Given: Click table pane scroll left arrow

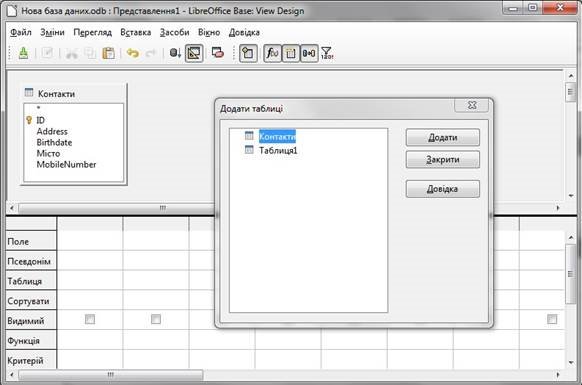Looking at the screenshot, I should [x=12, y=208].
